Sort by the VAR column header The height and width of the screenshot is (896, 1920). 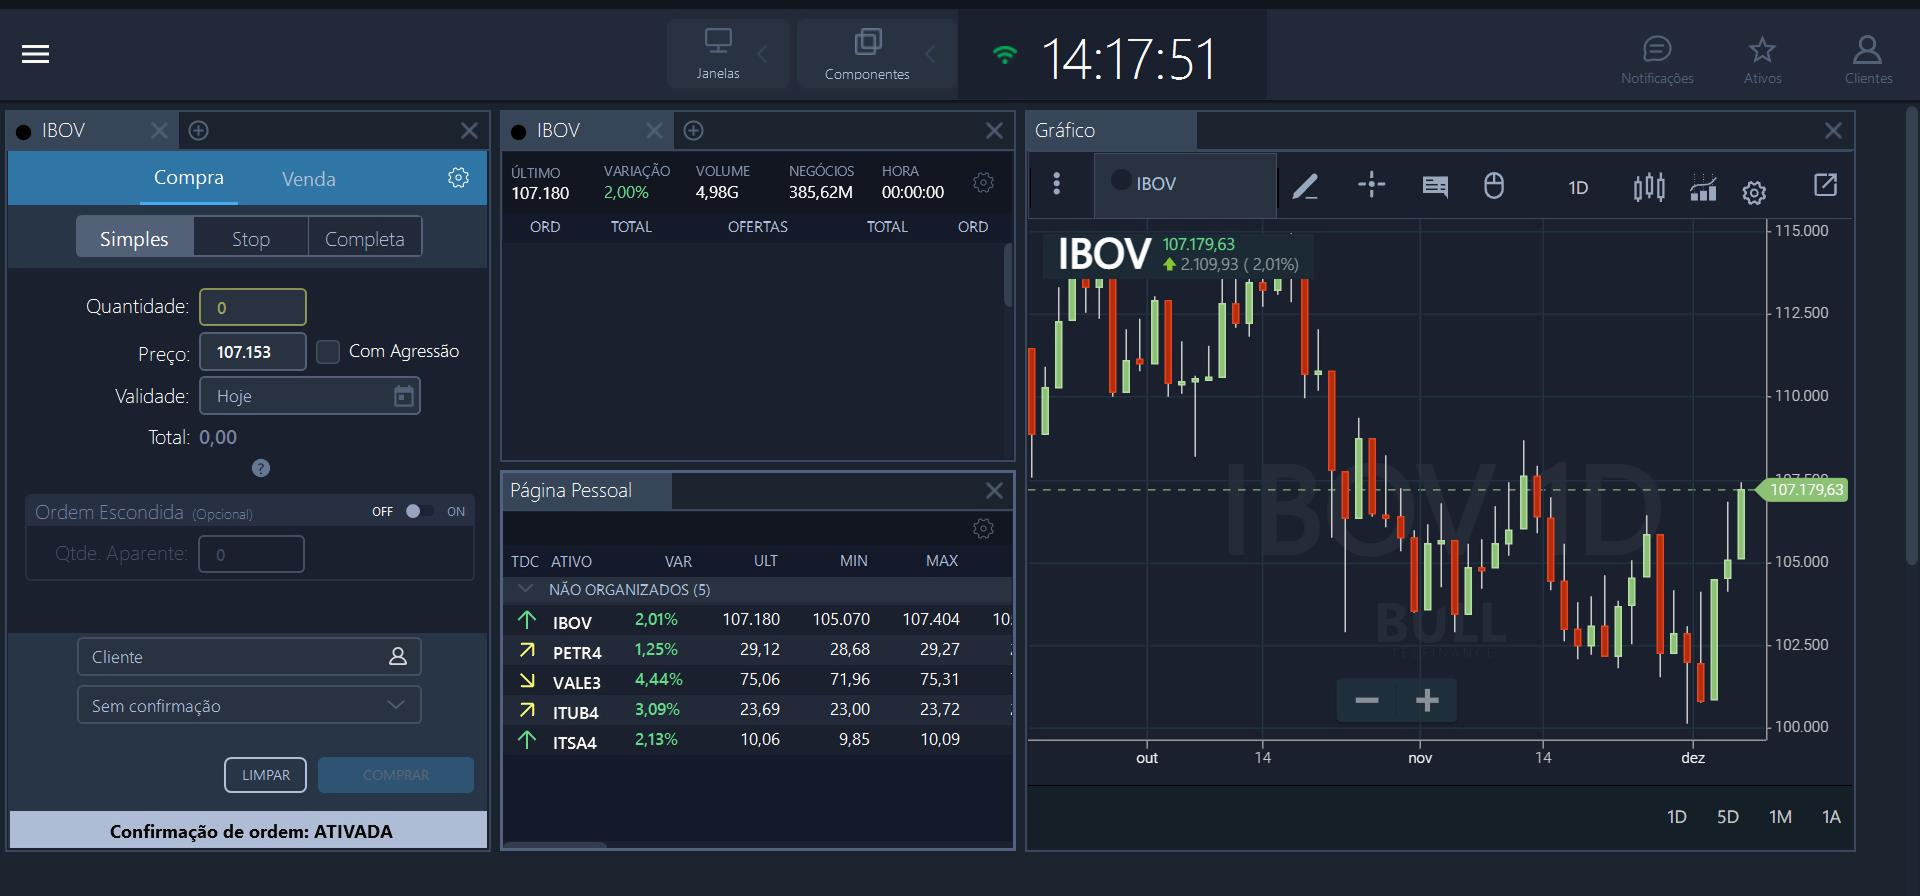click(x=678, y=561)
